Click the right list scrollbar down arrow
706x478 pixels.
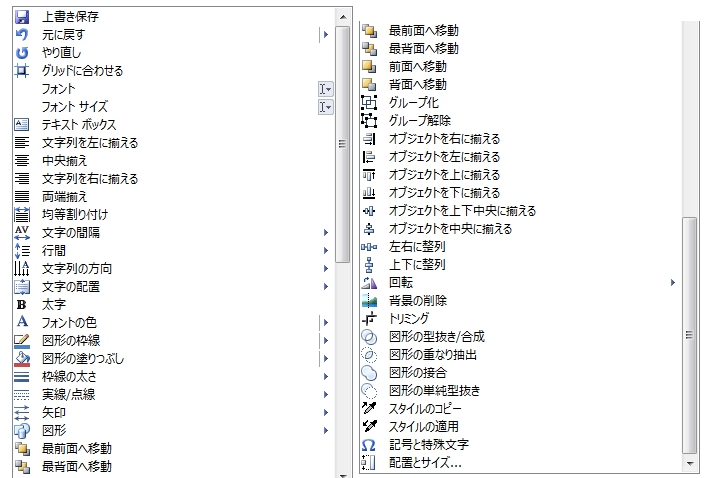tap(689, 465)
